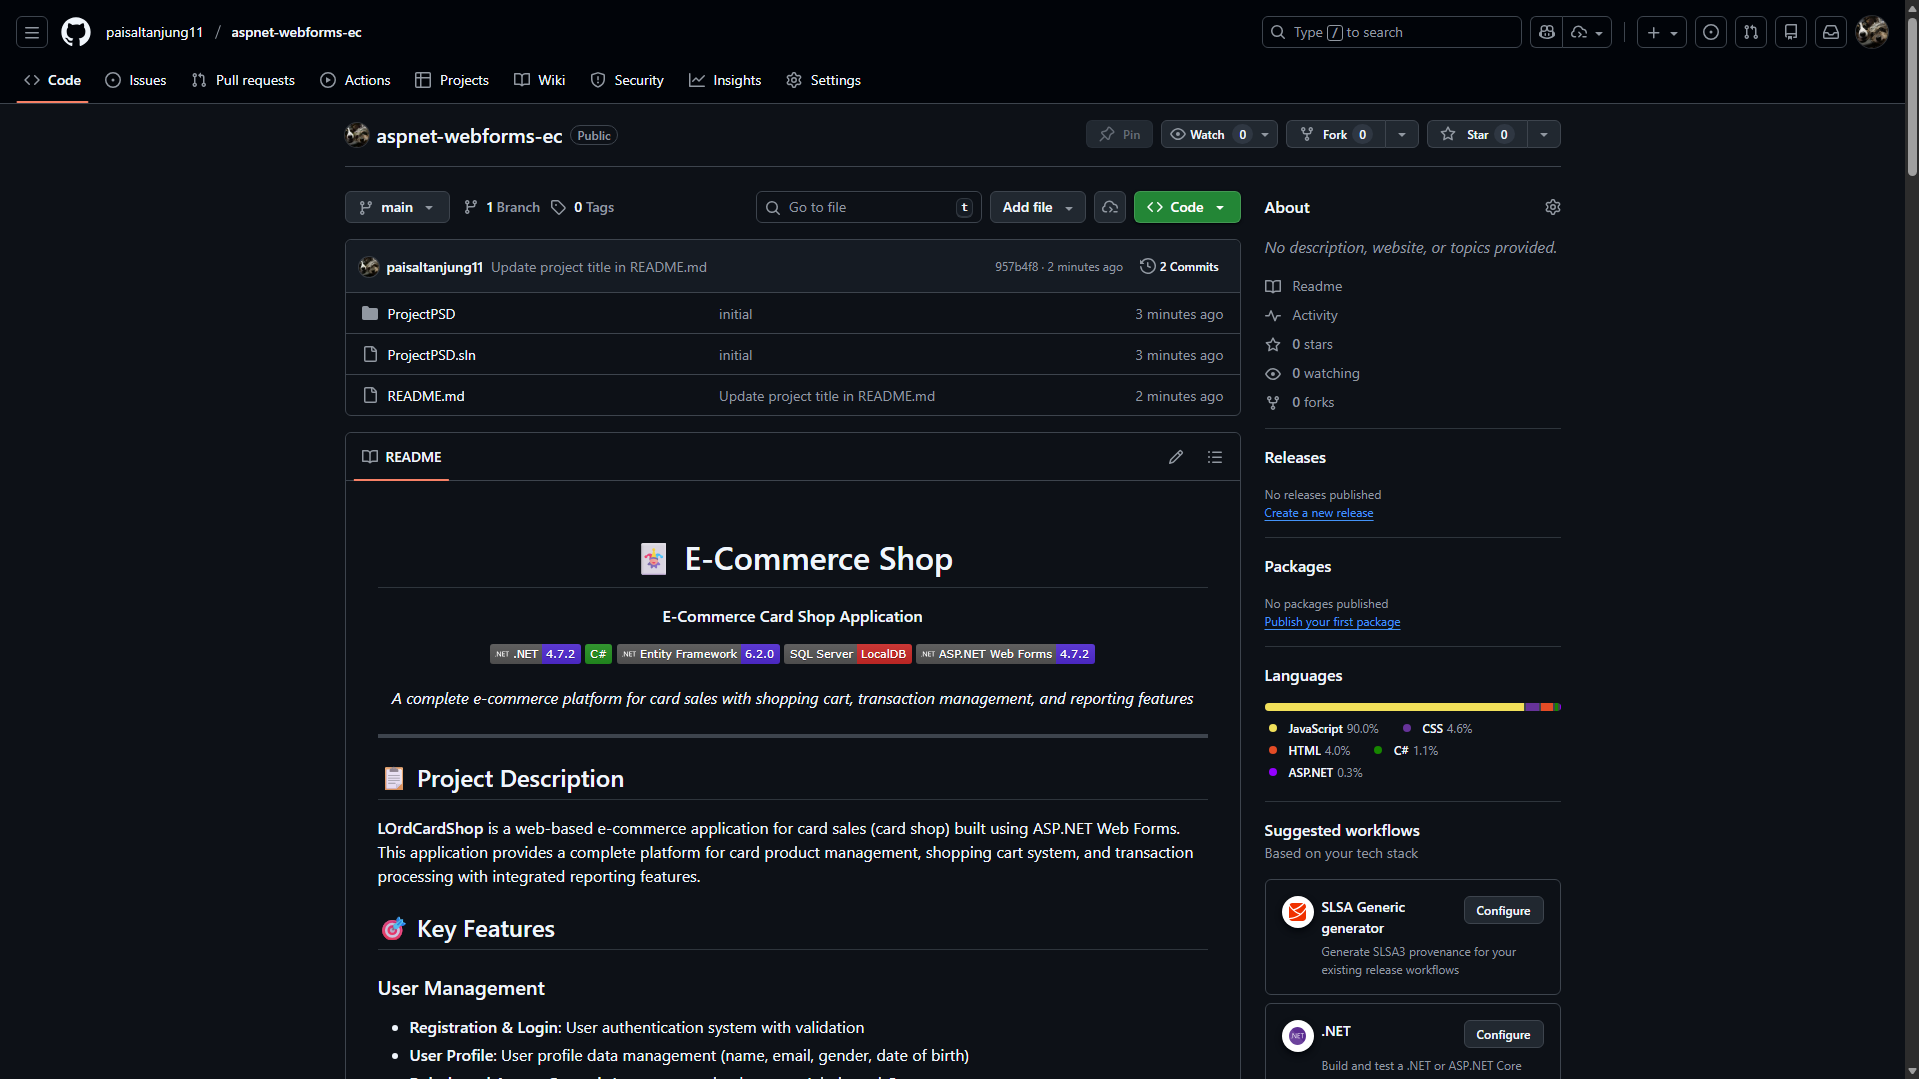The height and width of the screenshot is (1079, 1919).
Task: Open the Fork options dropdown arrow
Action: pyautogui.click(x=1402, y=134)
